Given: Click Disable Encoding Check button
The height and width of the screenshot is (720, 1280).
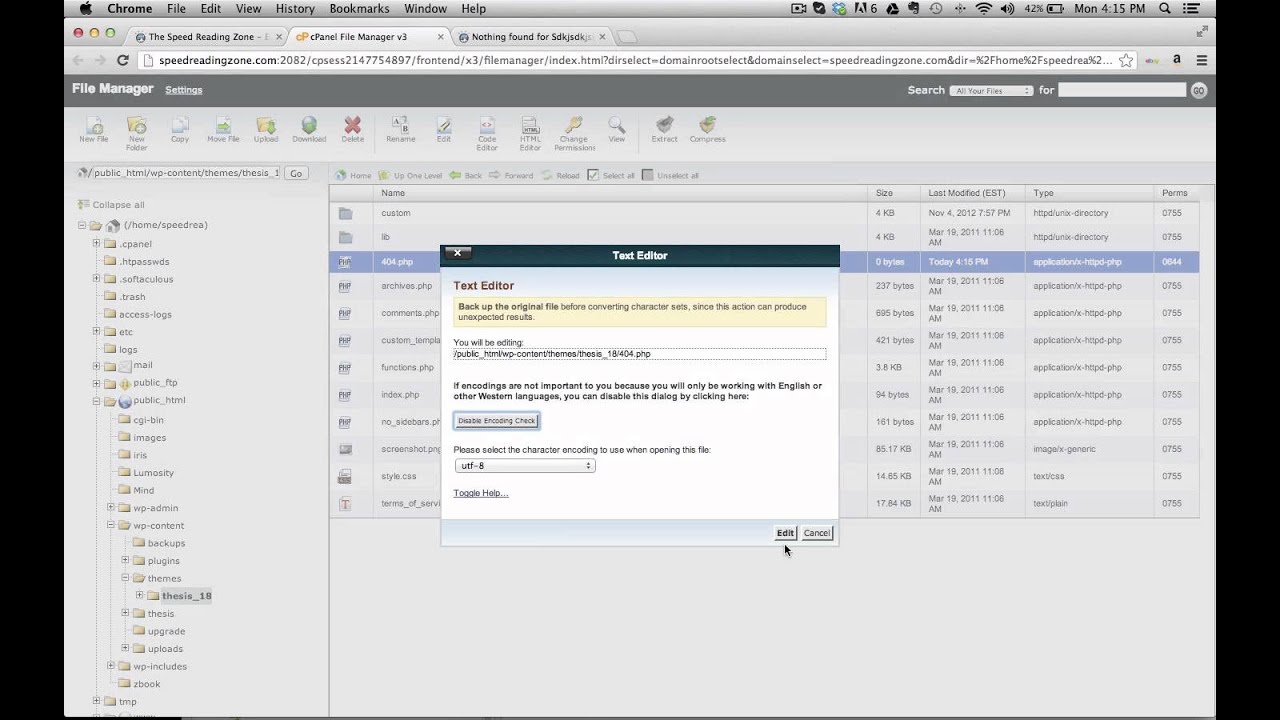Looking at the screenshot, I should point(497,421).
